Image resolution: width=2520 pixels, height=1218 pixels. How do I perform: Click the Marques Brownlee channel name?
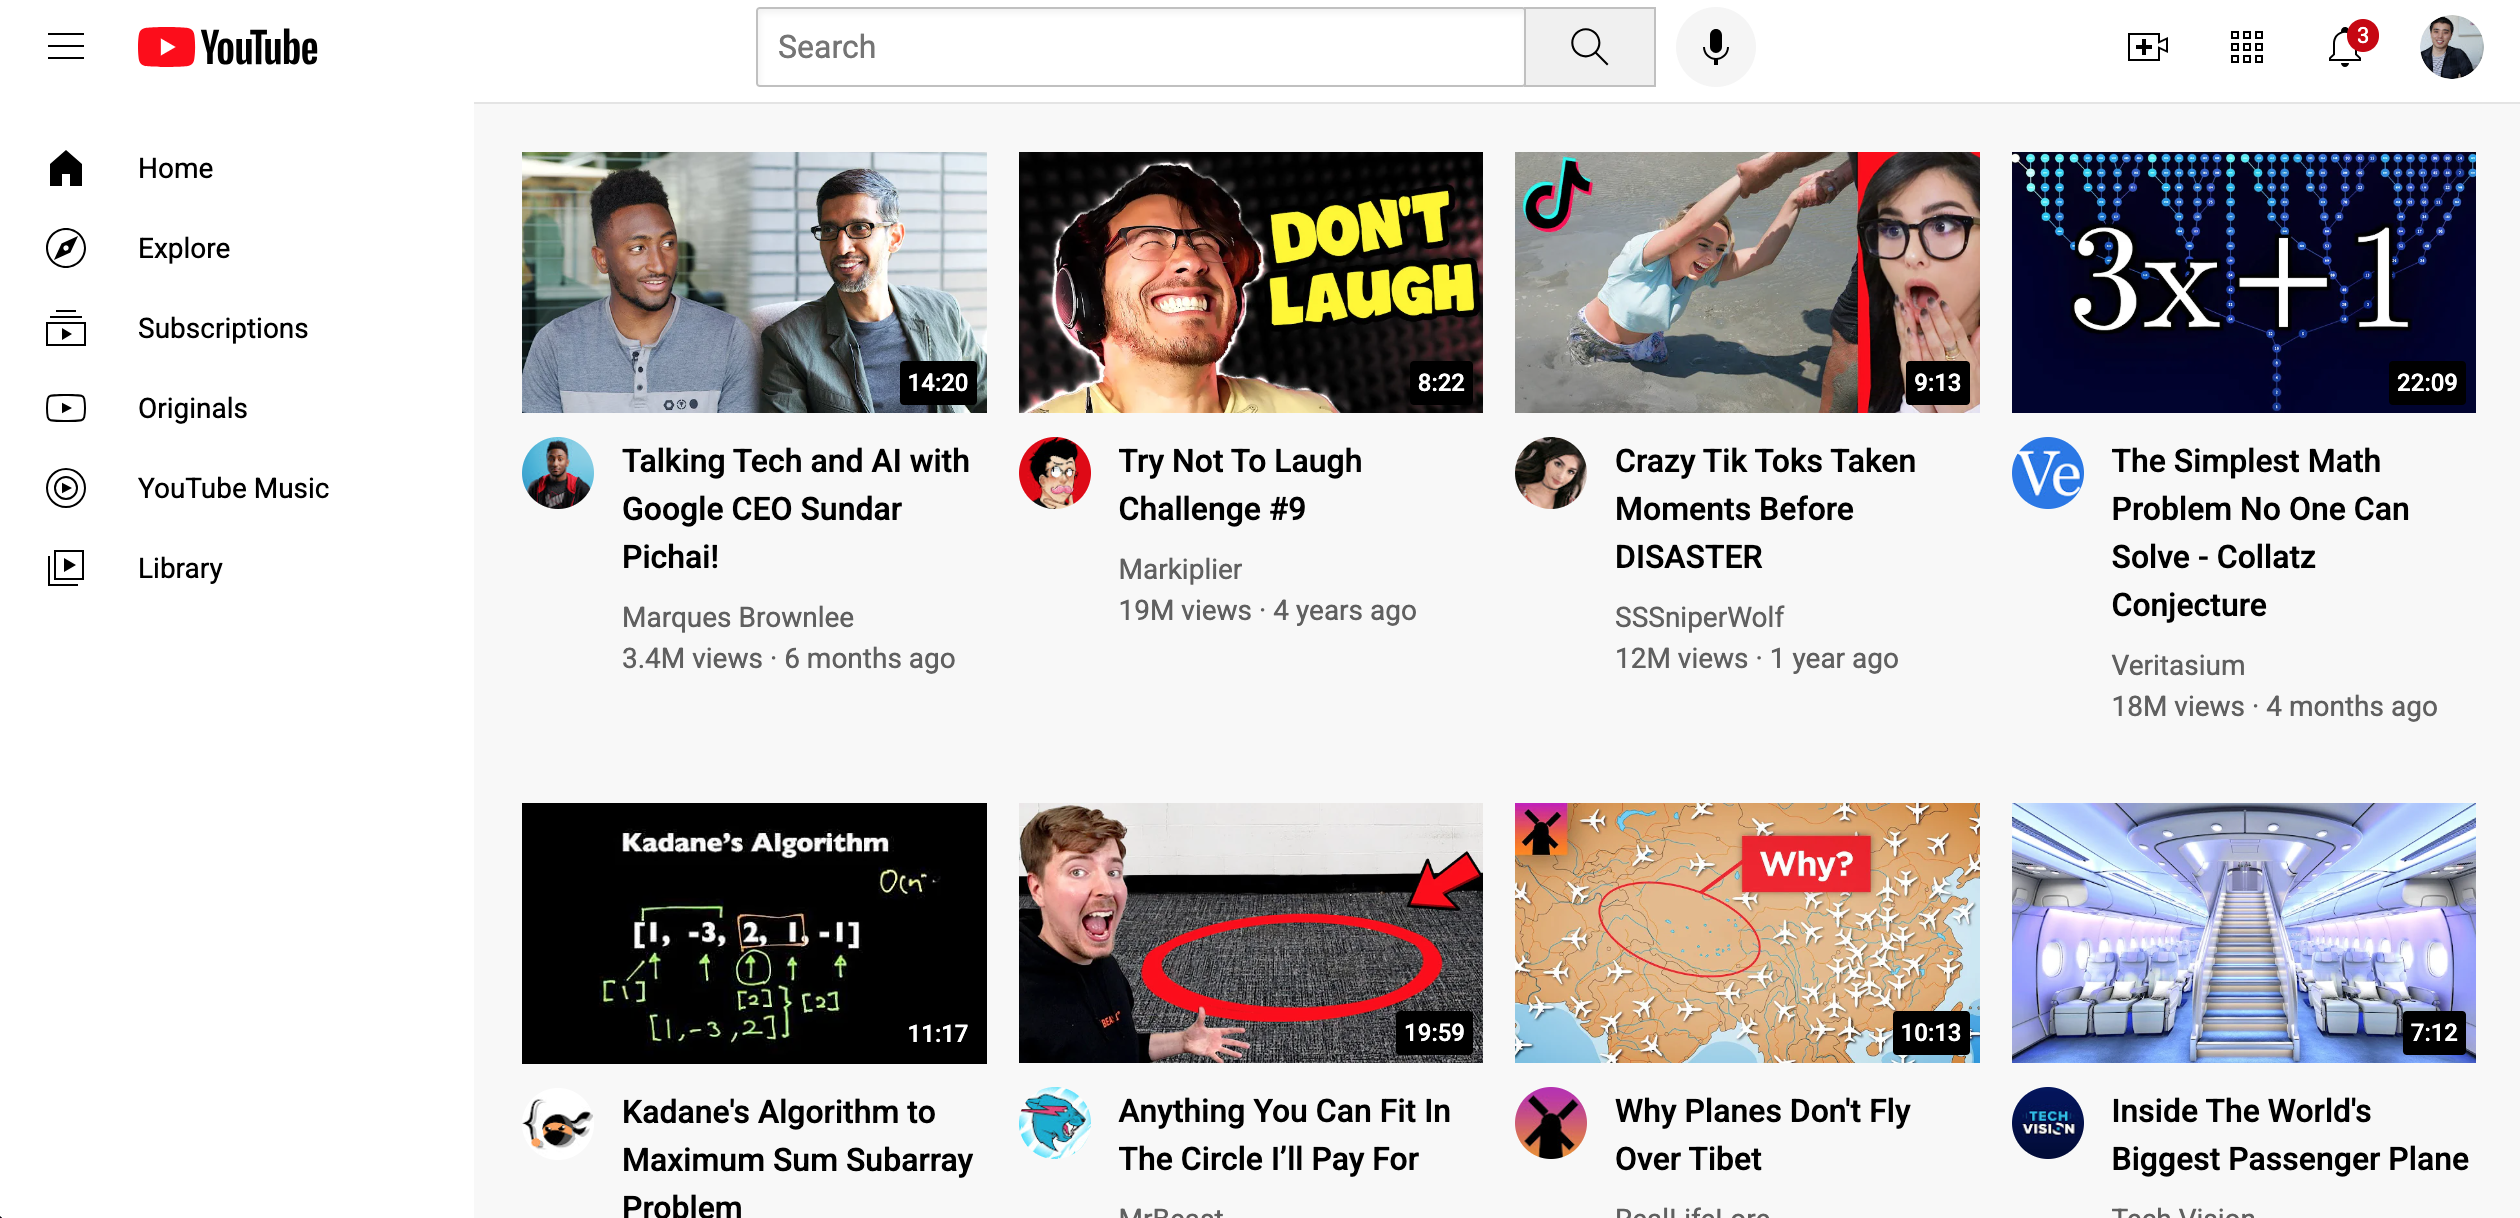pyautogui.click(x=737, y=617)
